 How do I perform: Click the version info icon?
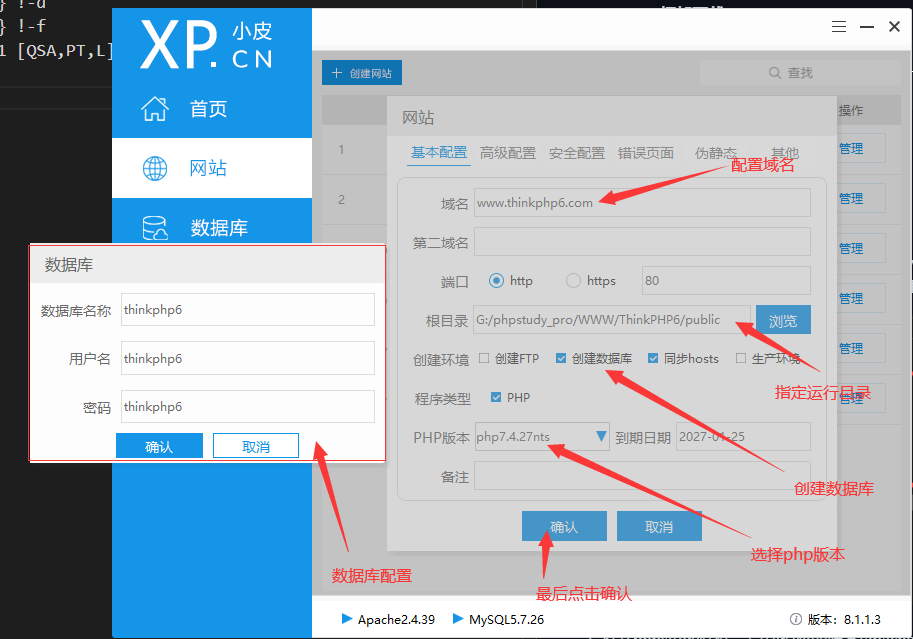(795, 619)
